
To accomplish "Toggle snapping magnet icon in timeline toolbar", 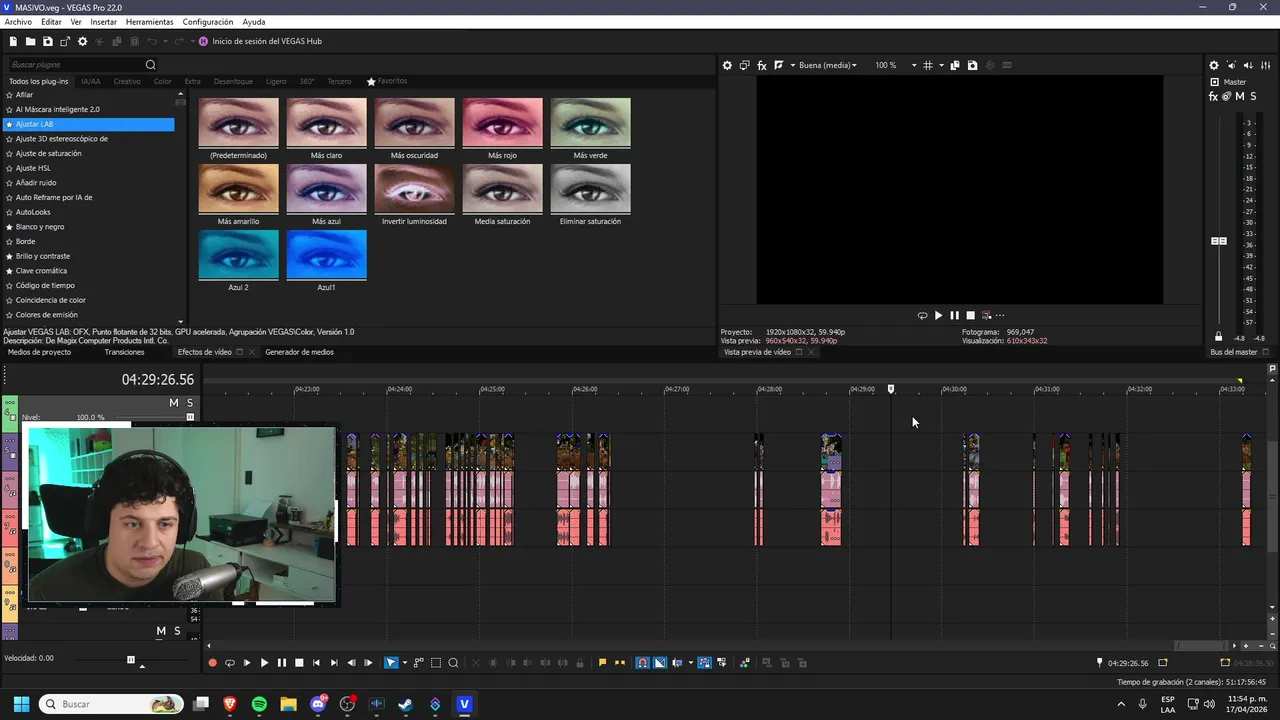I will (642, 662).
